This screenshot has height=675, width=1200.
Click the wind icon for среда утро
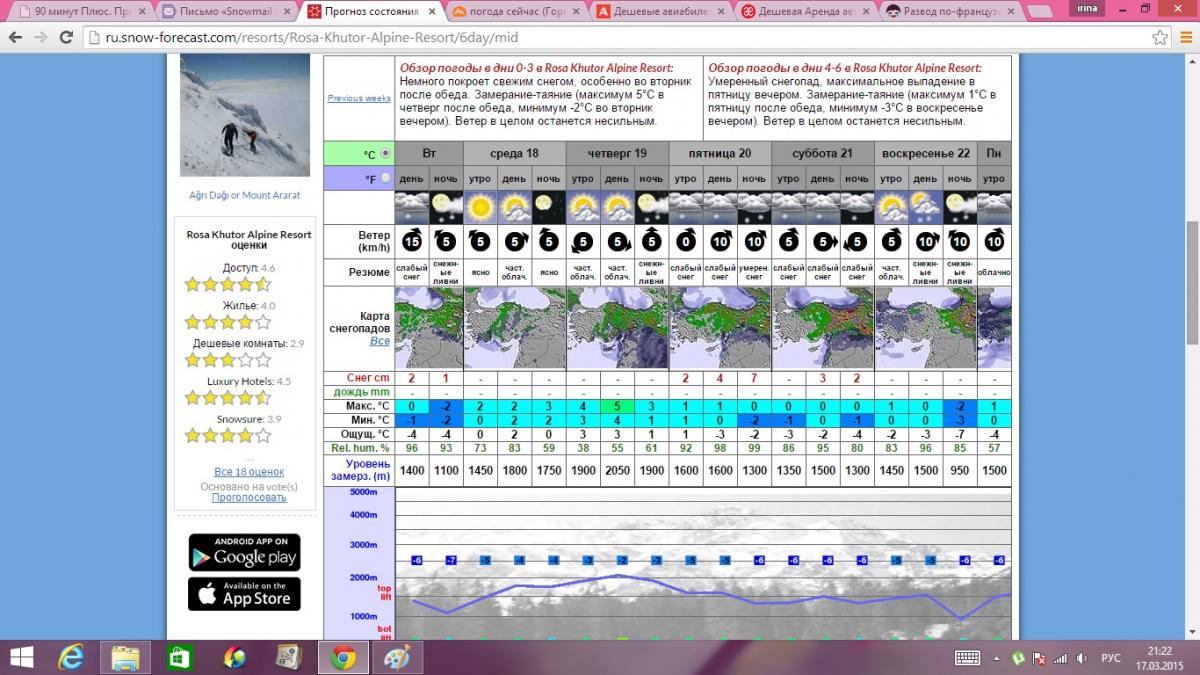click(480, 241)
